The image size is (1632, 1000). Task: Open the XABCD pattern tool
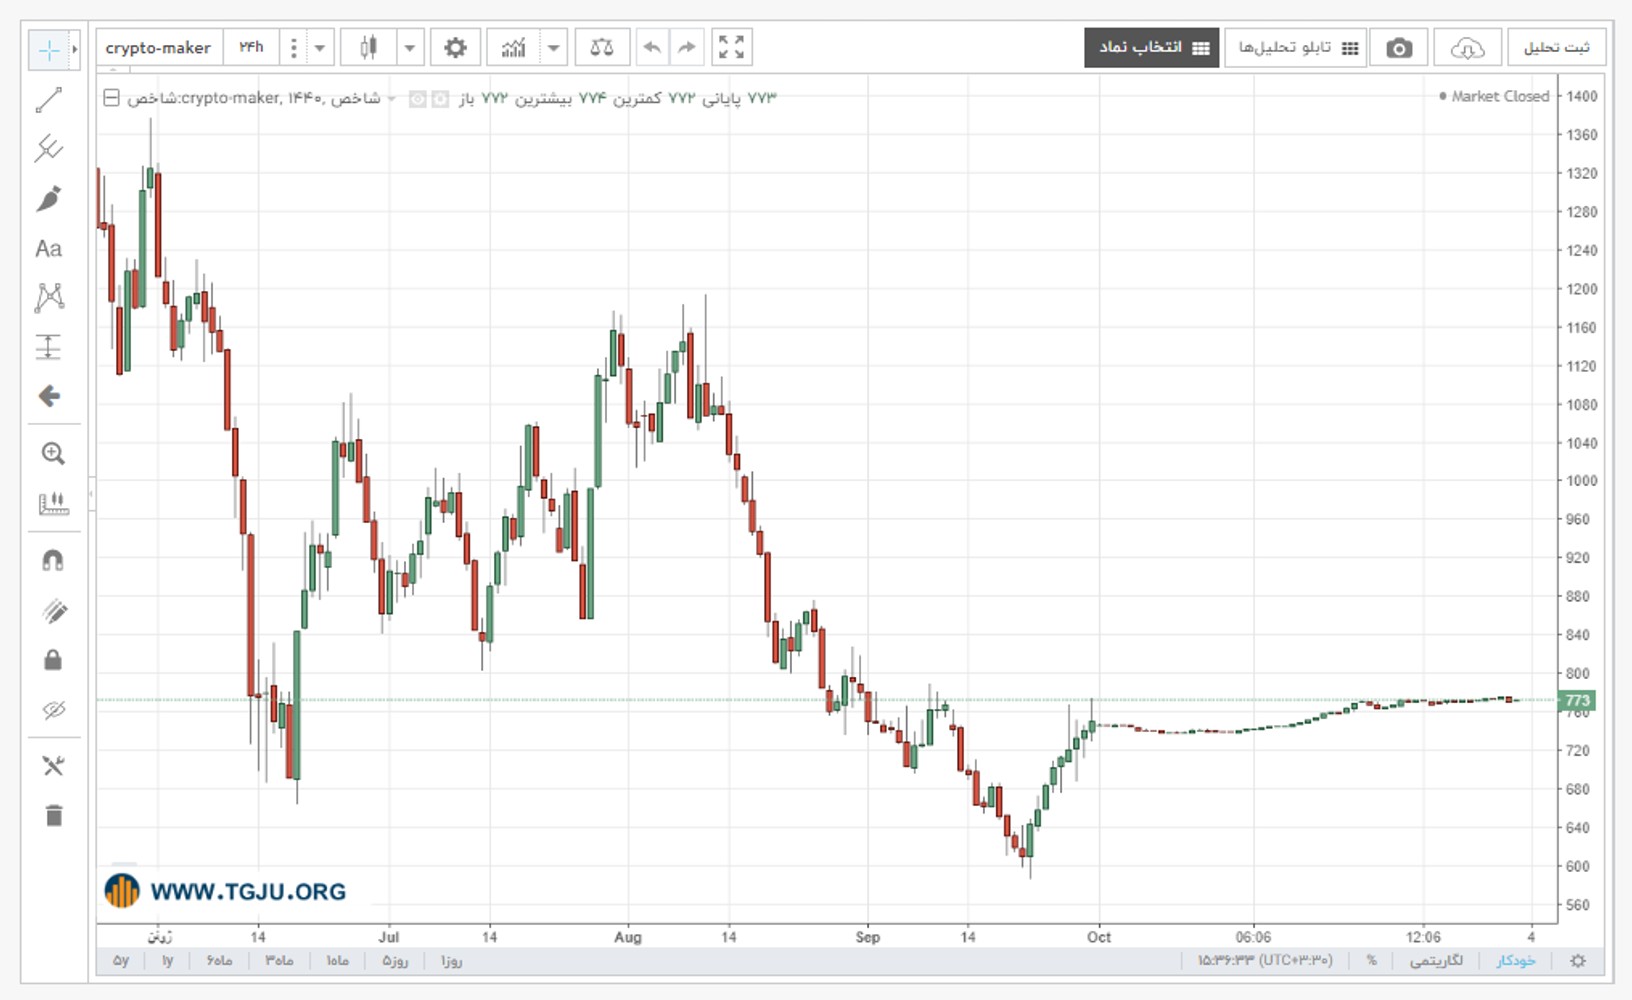49,297
